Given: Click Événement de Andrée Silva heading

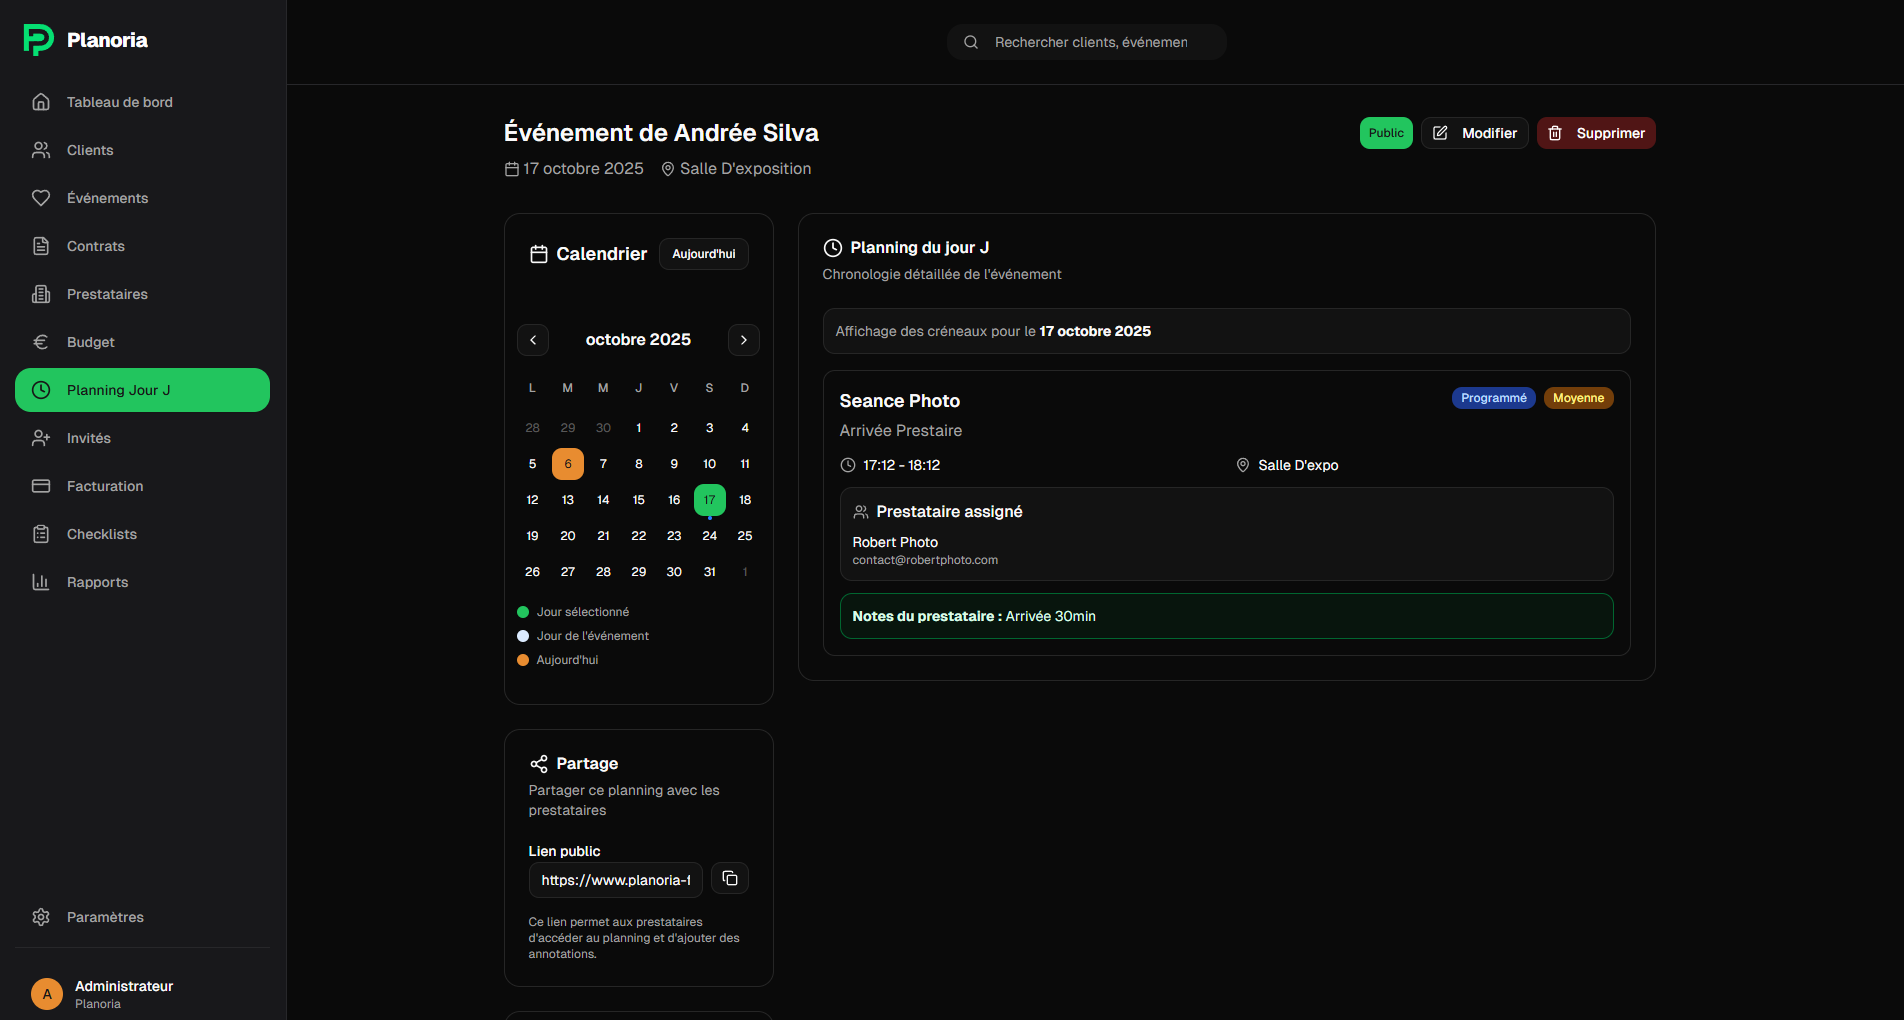Looking at the screenshot, I should pyautogui.click(x=661, y=133).
